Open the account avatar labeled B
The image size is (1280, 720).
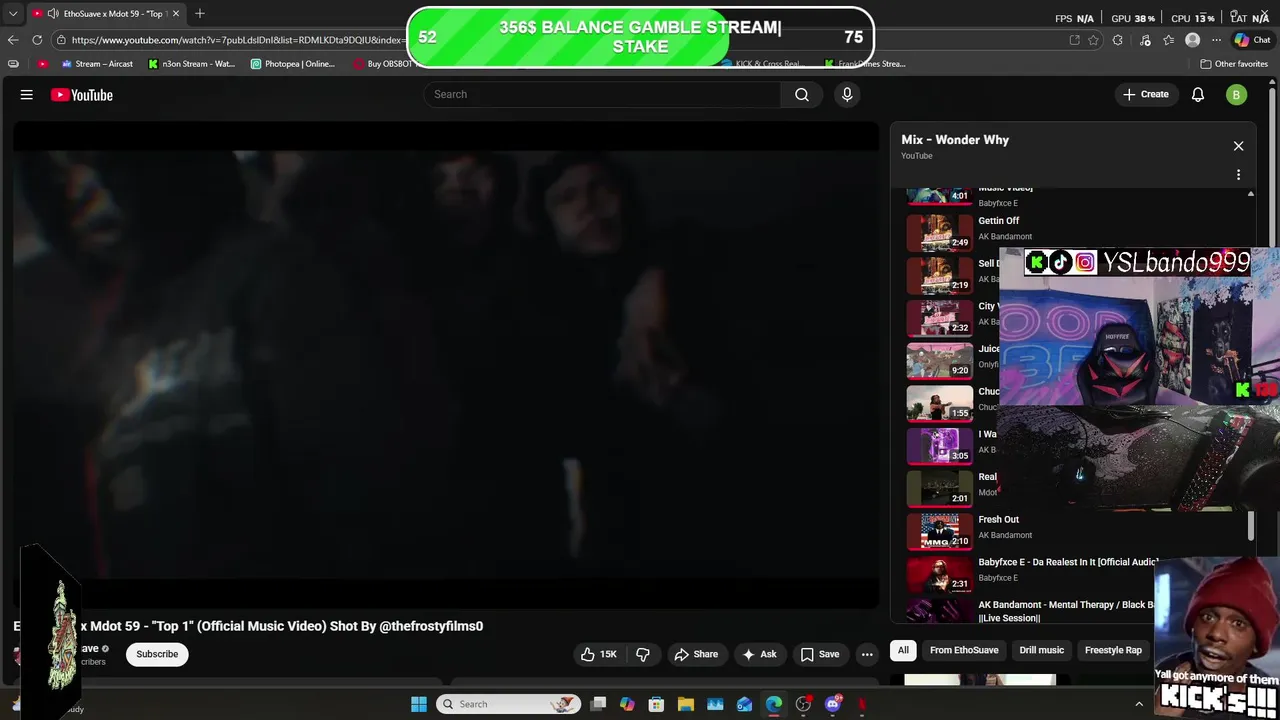[x=1237, y=95]
